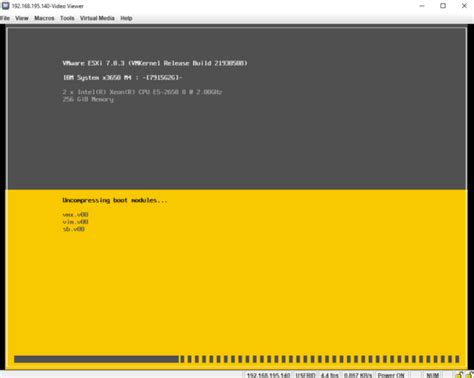Click the NUM lock status indicator
The width and height of the screenshot is (474, 378).
click(x=432, y=375)
